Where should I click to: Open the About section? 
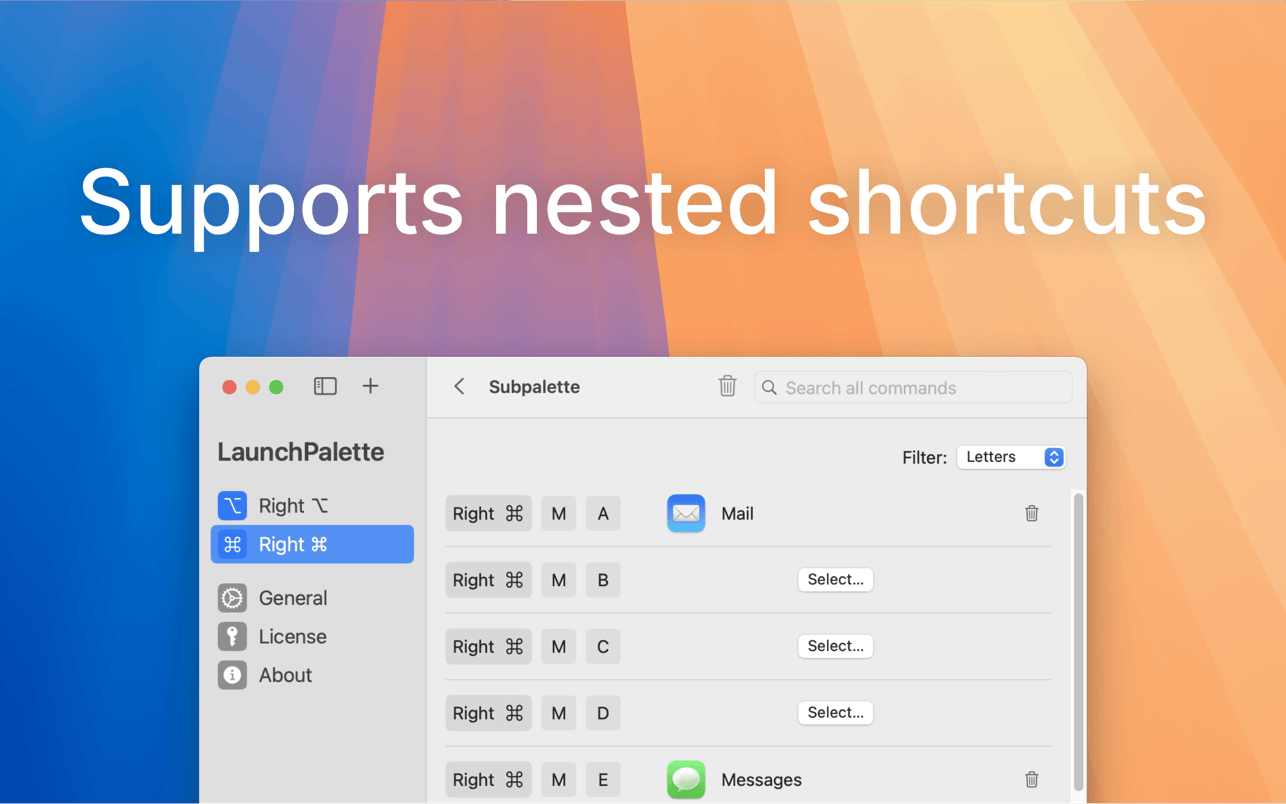[x=312, y=675]
